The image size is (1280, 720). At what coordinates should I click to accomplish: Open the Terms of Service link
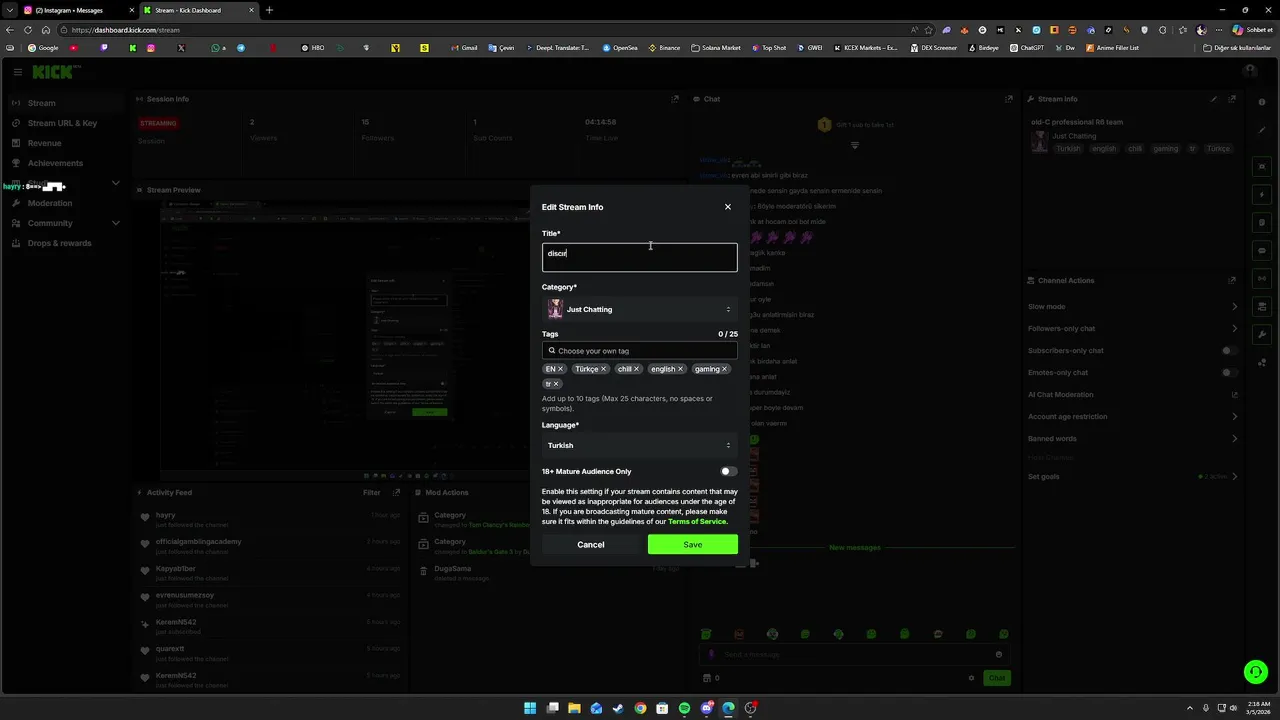pos(697,521)
